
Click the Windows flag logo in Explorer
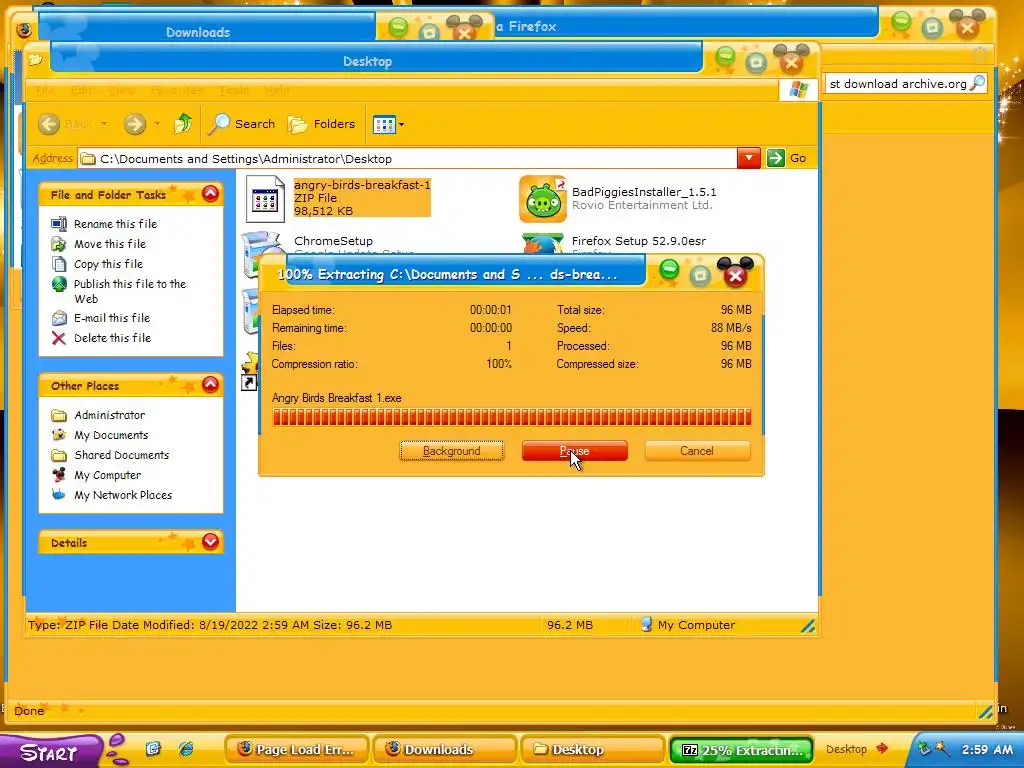[798, 89]
